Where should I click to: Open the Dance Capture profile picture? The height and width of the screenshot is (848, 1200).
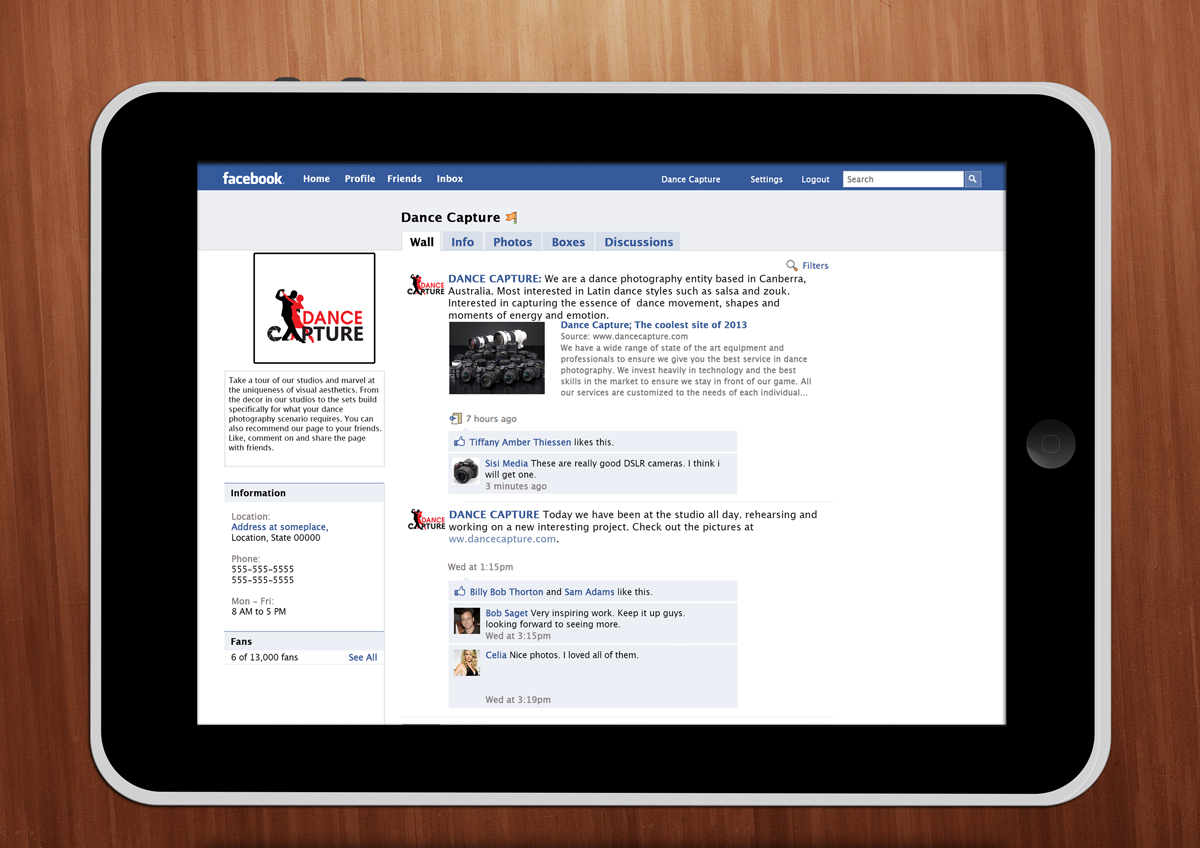click(x=314, y=308)
